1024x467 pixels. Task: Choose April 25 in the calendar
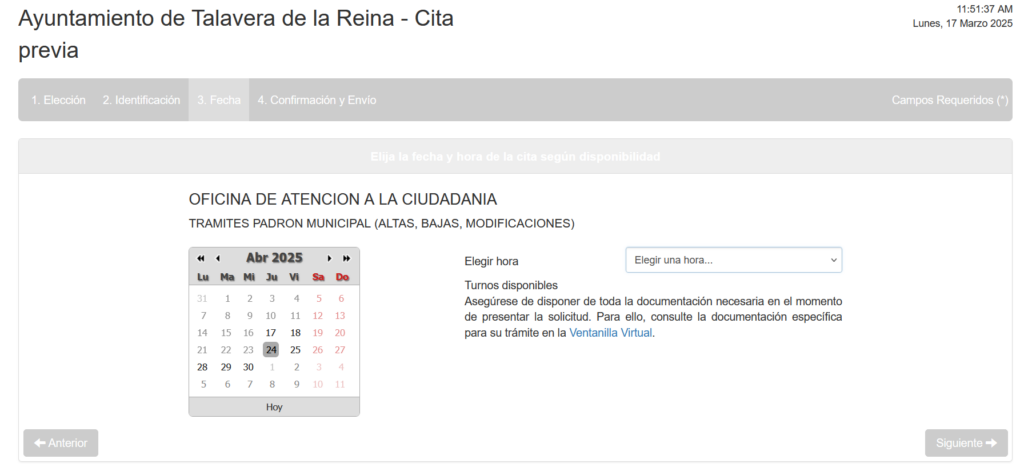click(x=295, y=350)
